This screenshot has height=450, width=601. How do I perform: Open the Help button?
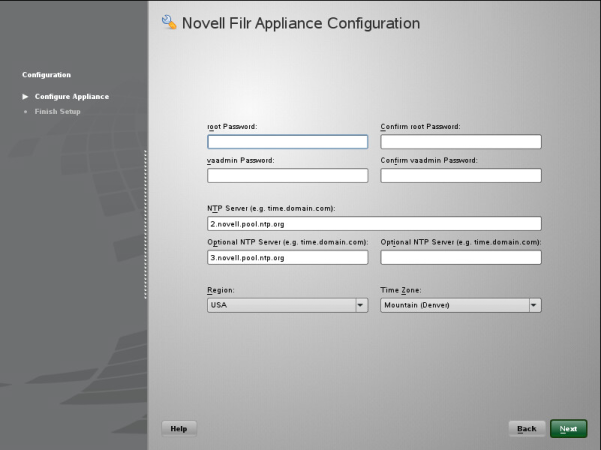point(179,429)
